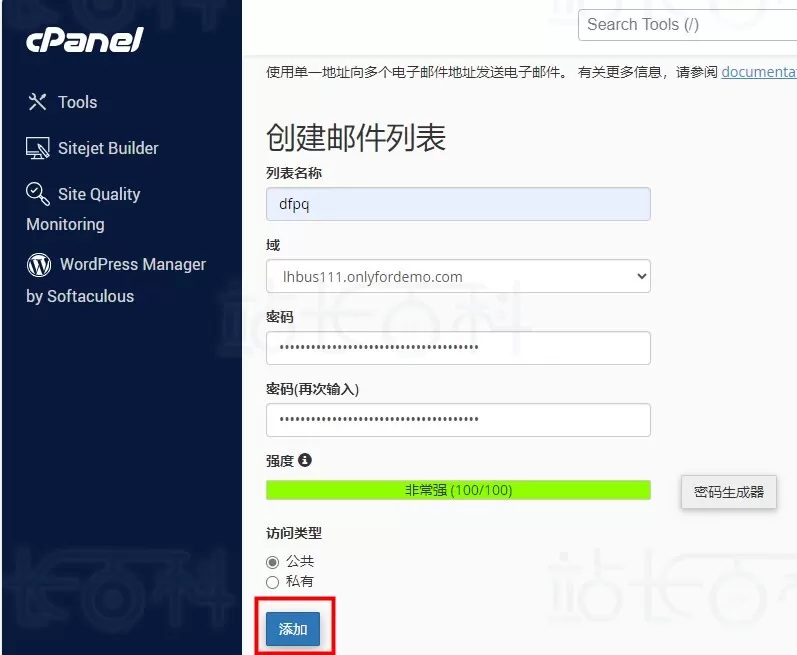797x655 pixels.
Task: Open WordPress Manager by Softaculous
Action: [116, 280]
